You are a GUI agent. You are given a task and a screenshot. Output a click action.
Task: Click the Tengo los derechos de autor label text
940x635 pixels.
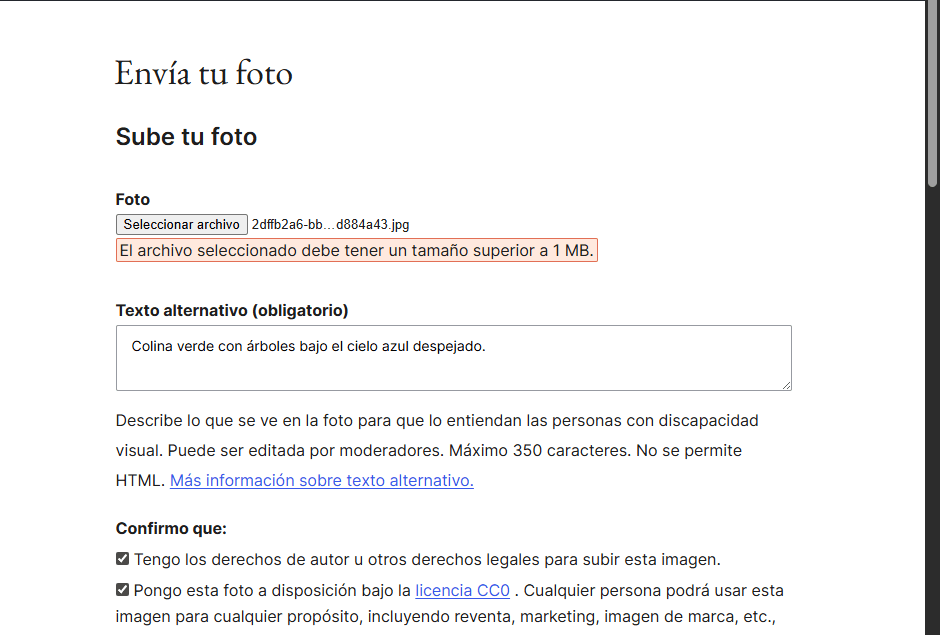pyautogui.click(x=427, y=560)
